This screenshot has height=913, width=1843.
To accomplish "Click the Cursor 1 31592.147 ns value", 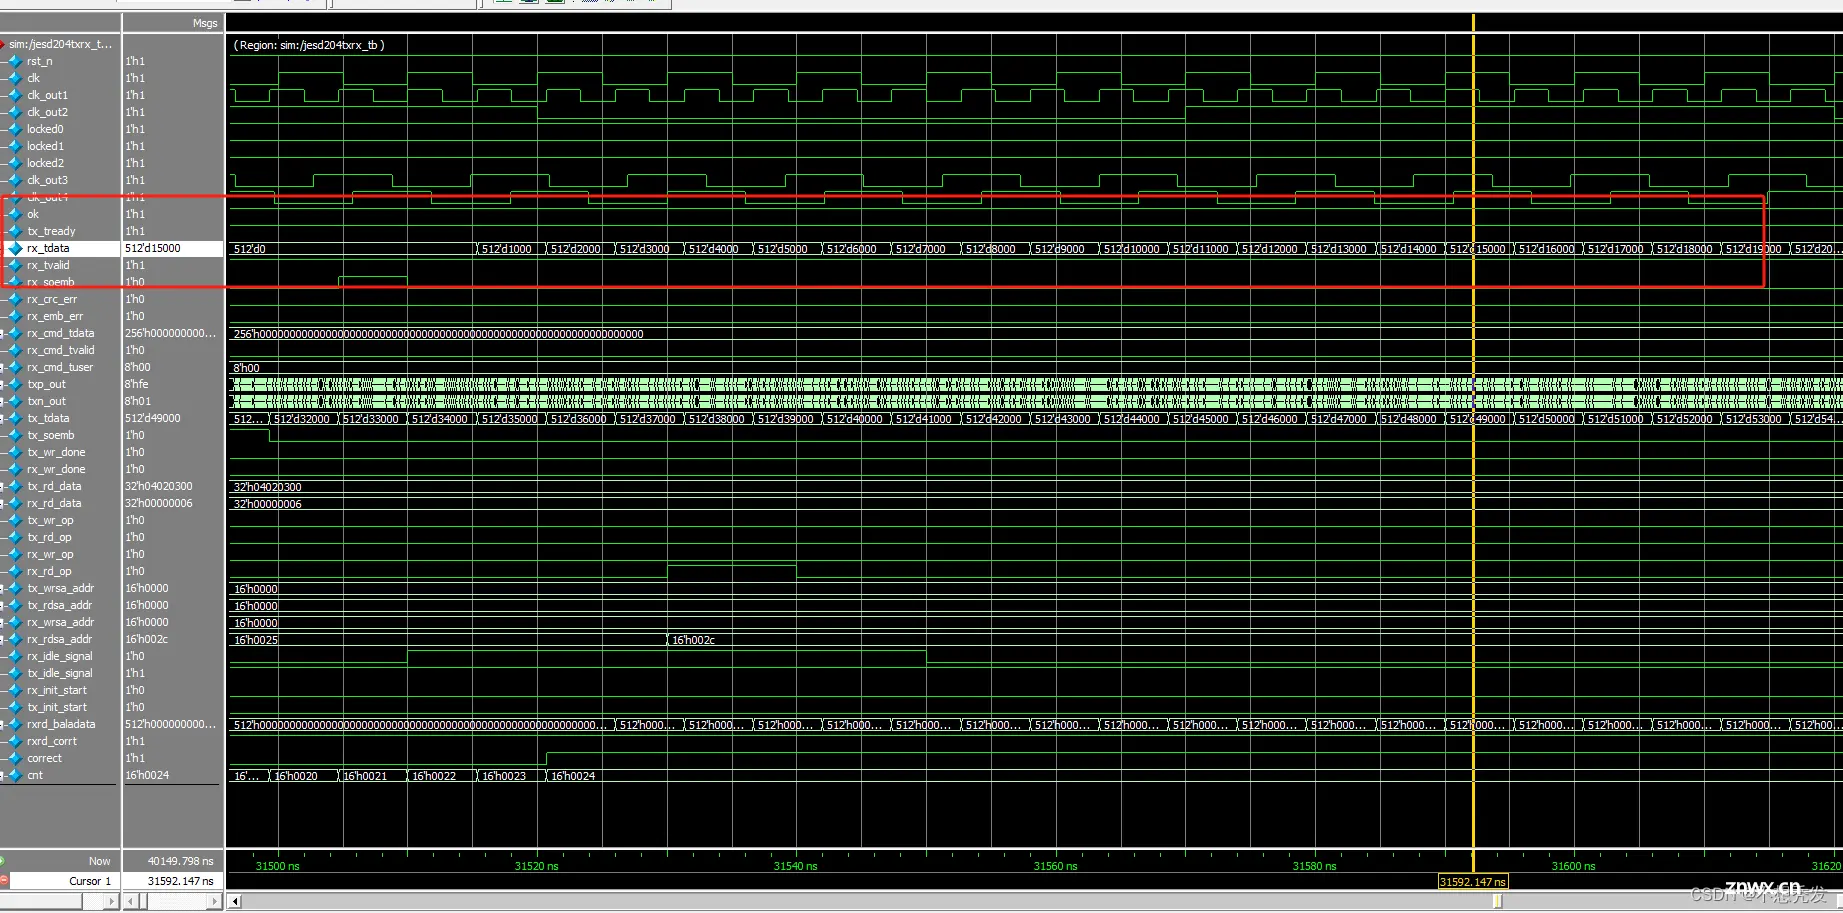I will [x=181, y=881].
